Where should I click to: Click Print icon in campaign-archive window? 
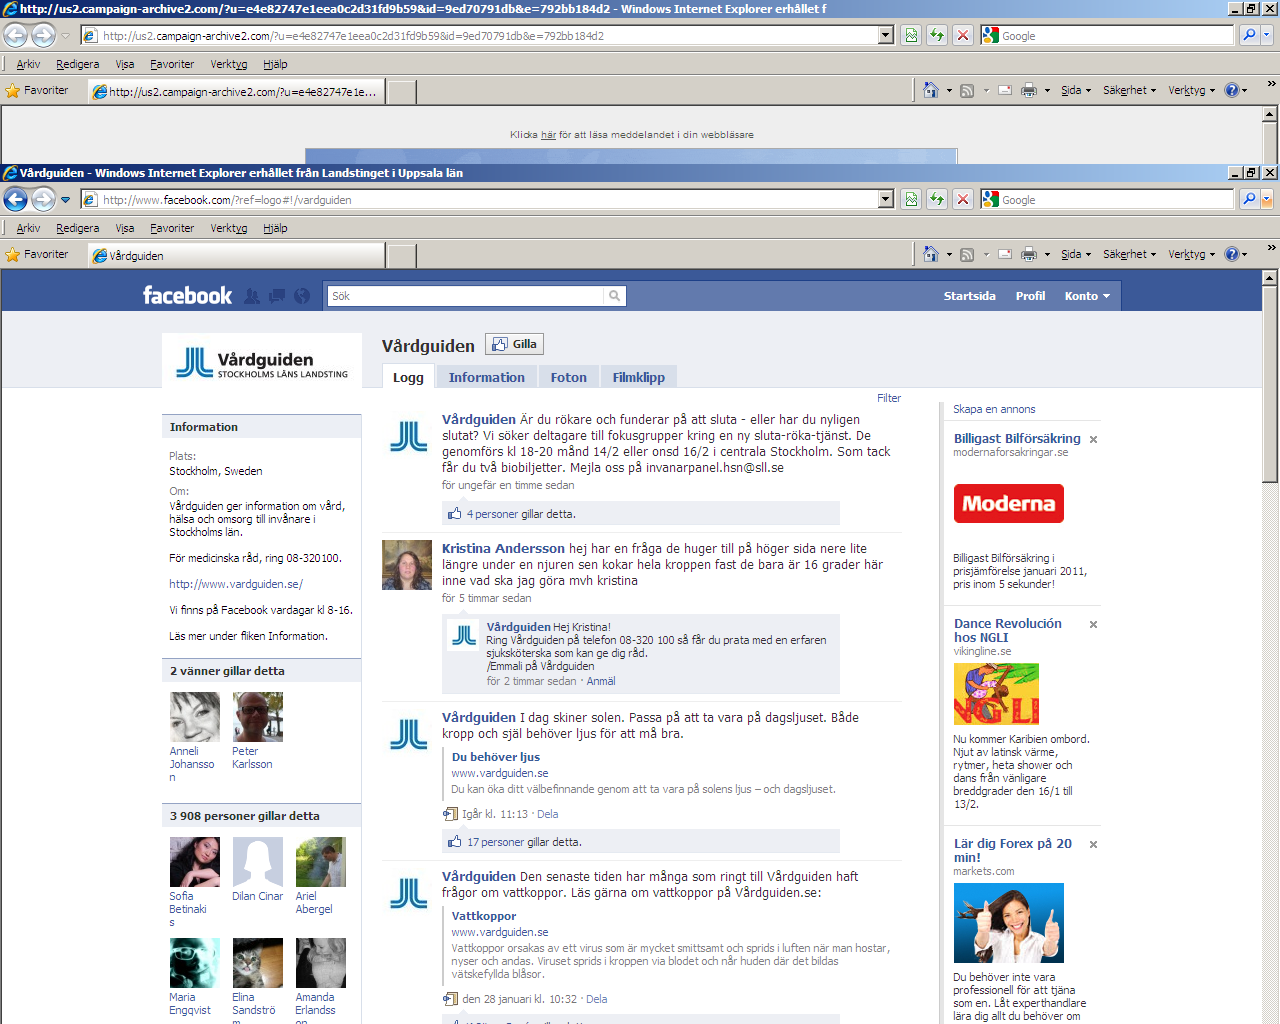[1029, 90]
